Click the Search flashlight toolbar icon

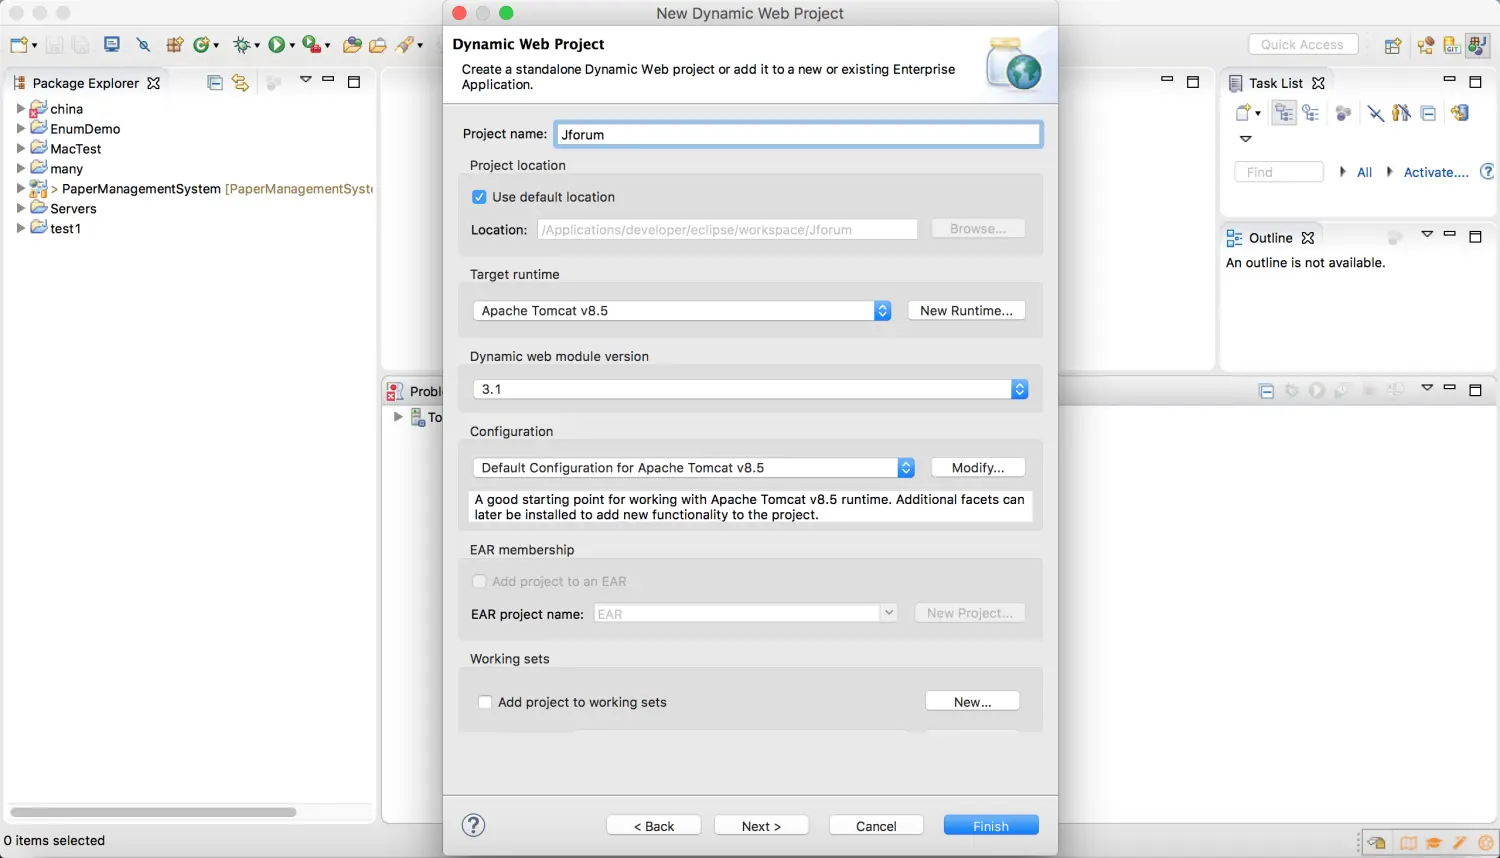pyautogui.click(x=405, y=45)
